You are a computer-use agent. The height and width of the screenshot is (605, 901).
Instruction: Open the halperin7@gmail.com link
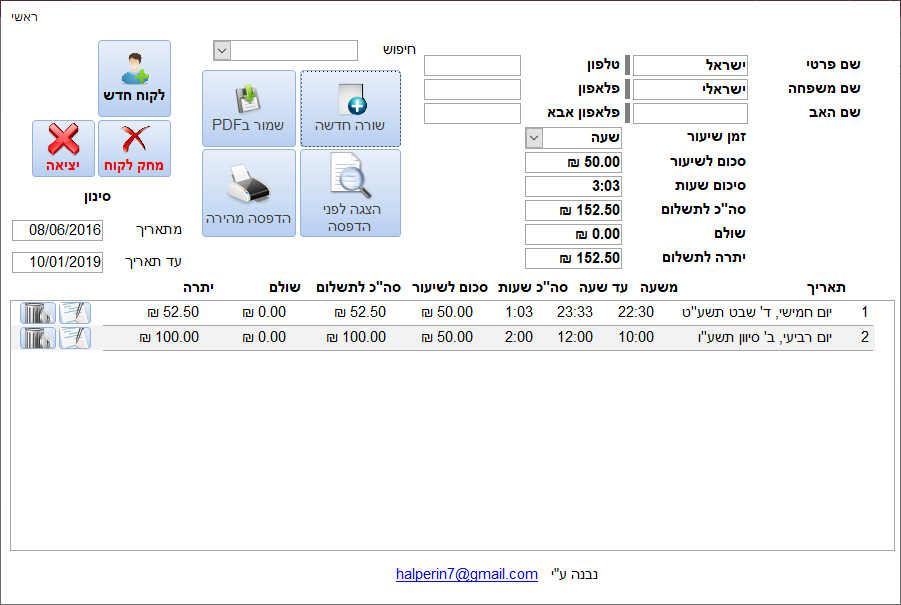[x=467, y=574]
